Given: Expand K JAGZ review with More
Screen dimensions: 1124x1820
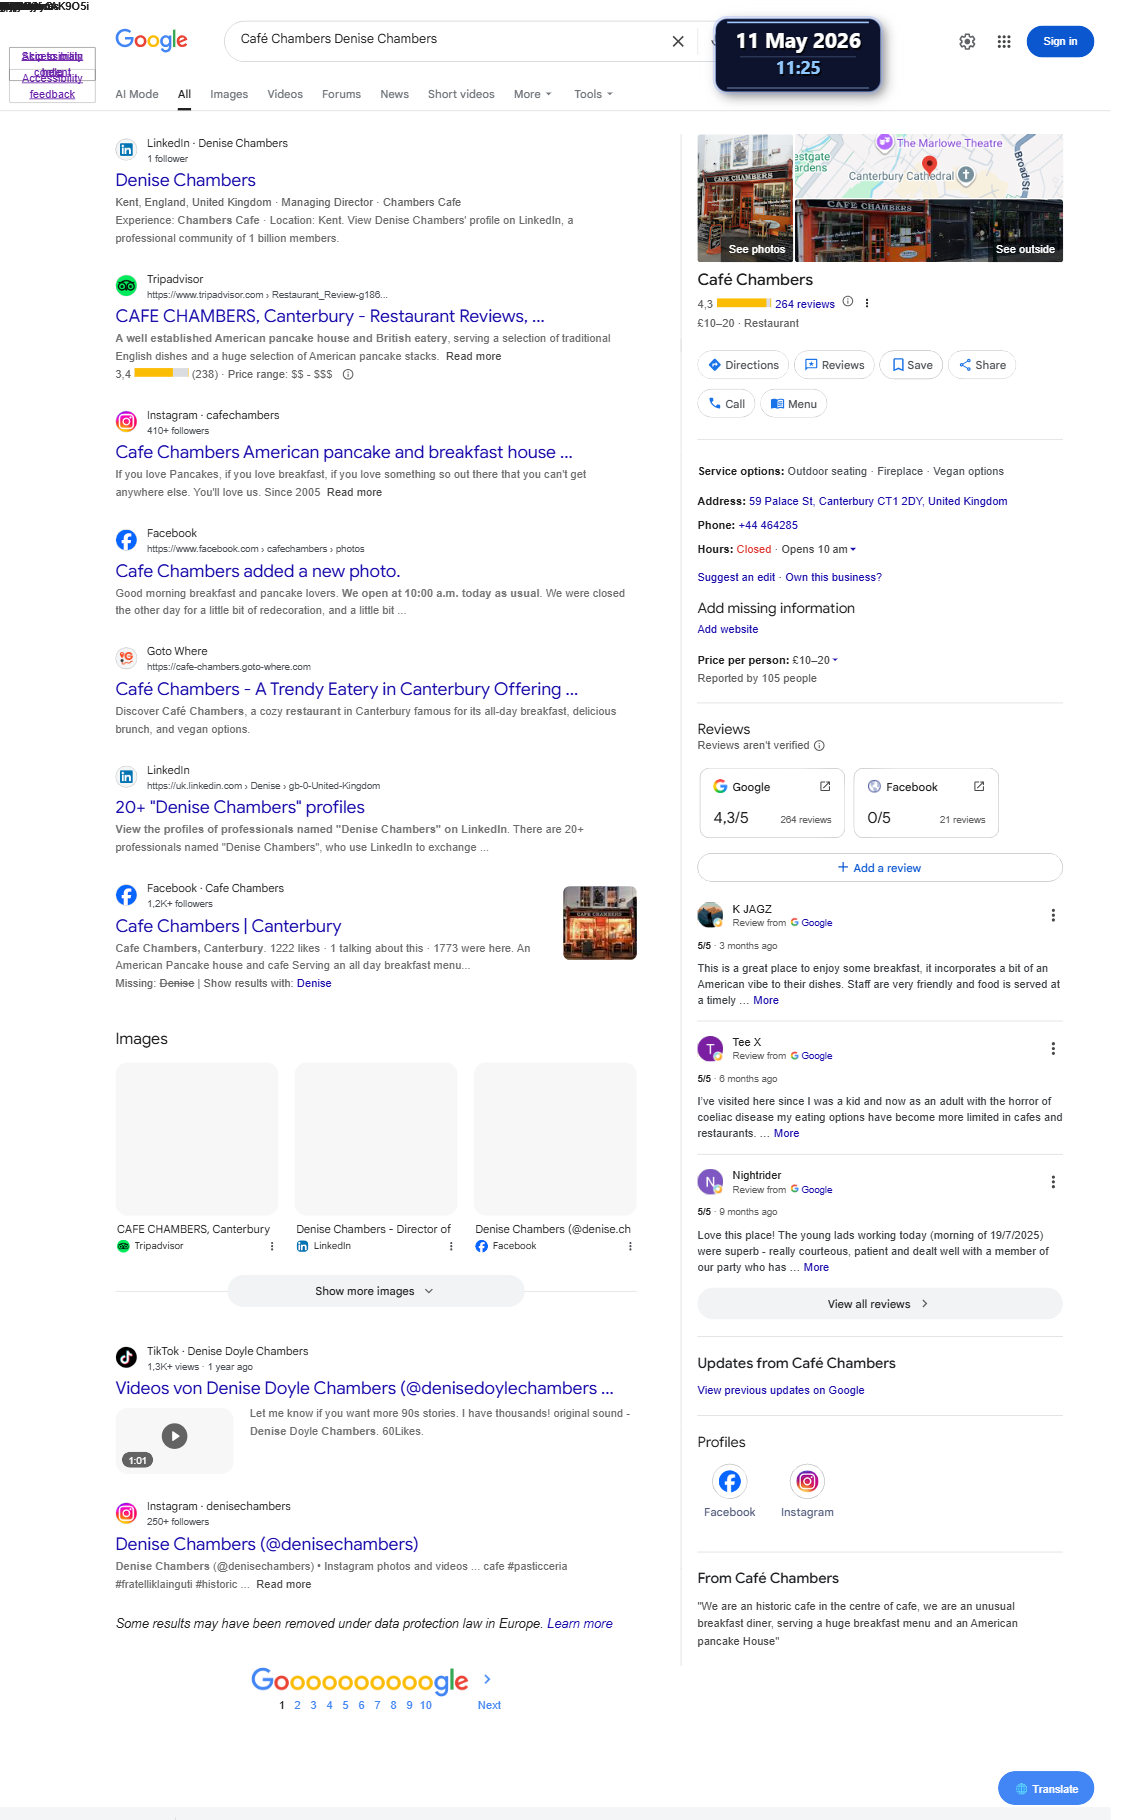Looking at the screenshot, I should pyautogui.click(x=766, y=1000).
